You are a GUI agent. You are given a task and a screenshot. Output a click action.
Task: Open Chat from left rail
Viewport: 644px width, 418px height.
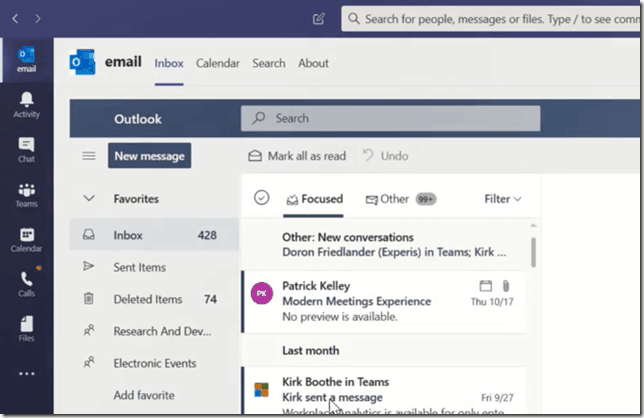pyautogui.click(x=26, y=150)
